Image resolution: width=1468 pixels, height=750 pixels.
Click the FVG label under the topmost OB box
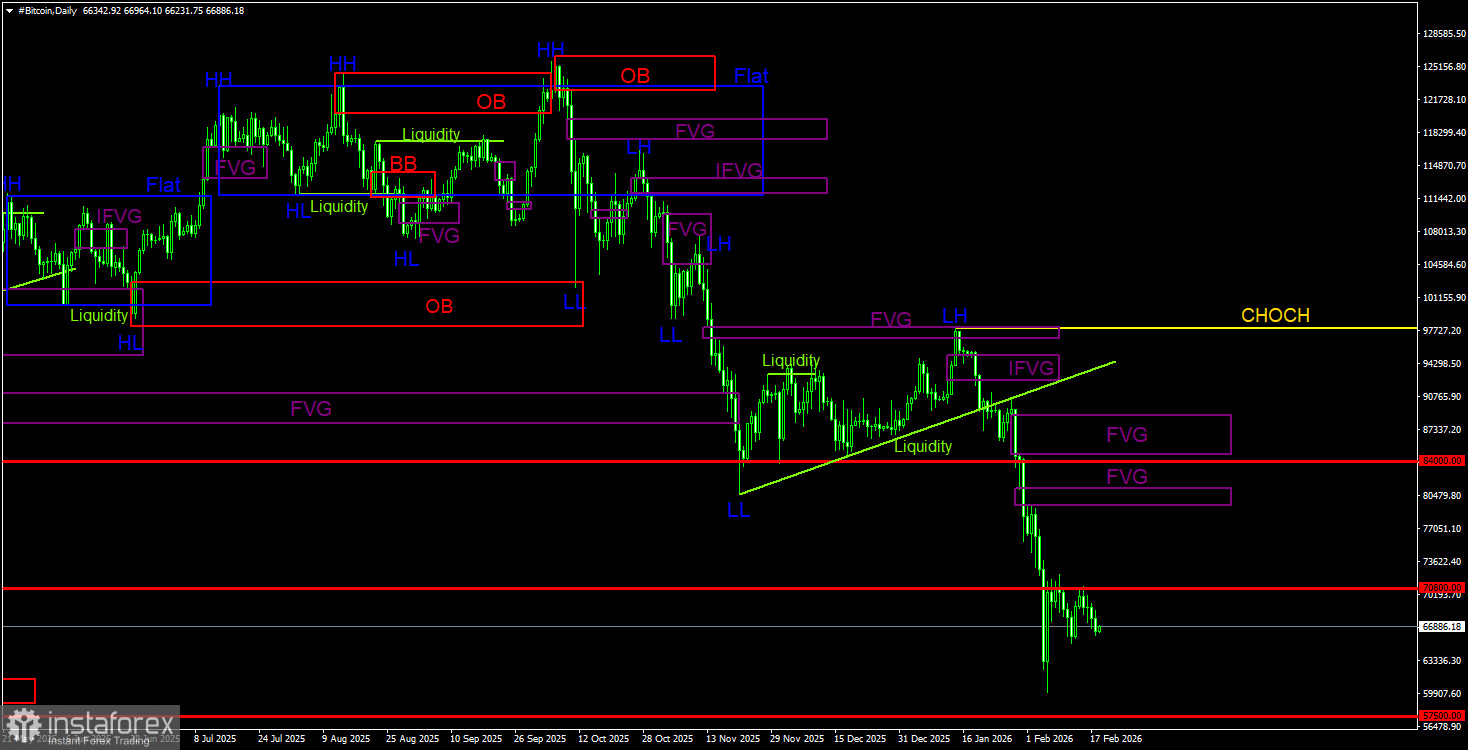(696, 131)
